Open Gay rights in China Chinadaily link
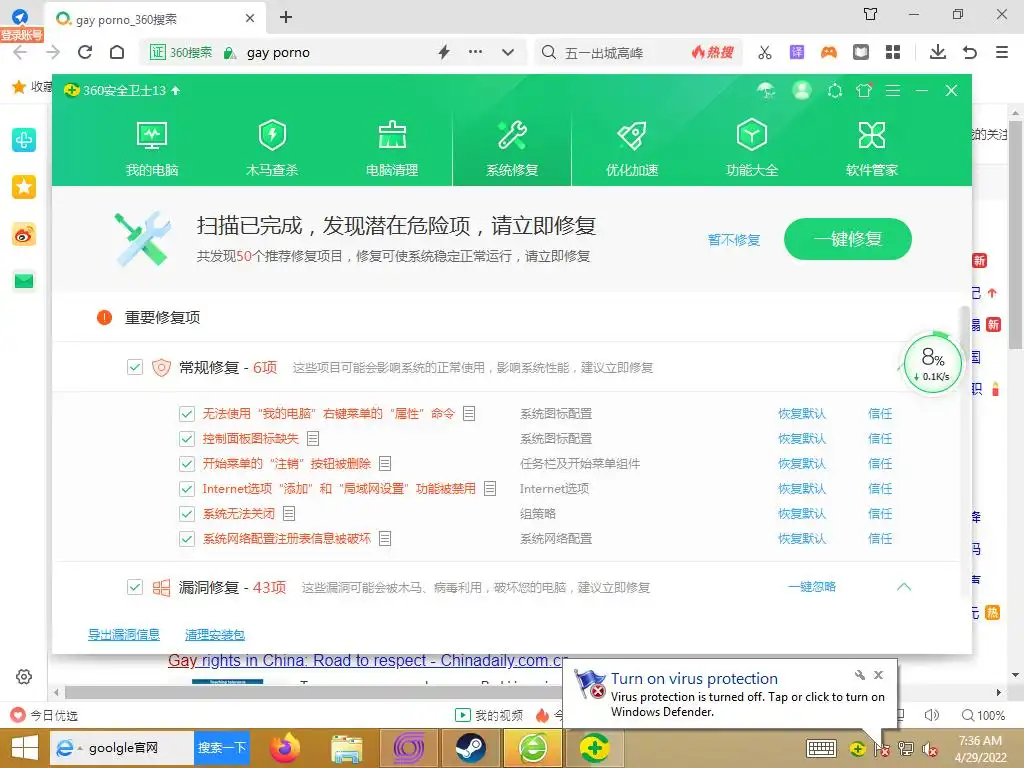This screenshot has height=768, width=1024. click(368, 660)
